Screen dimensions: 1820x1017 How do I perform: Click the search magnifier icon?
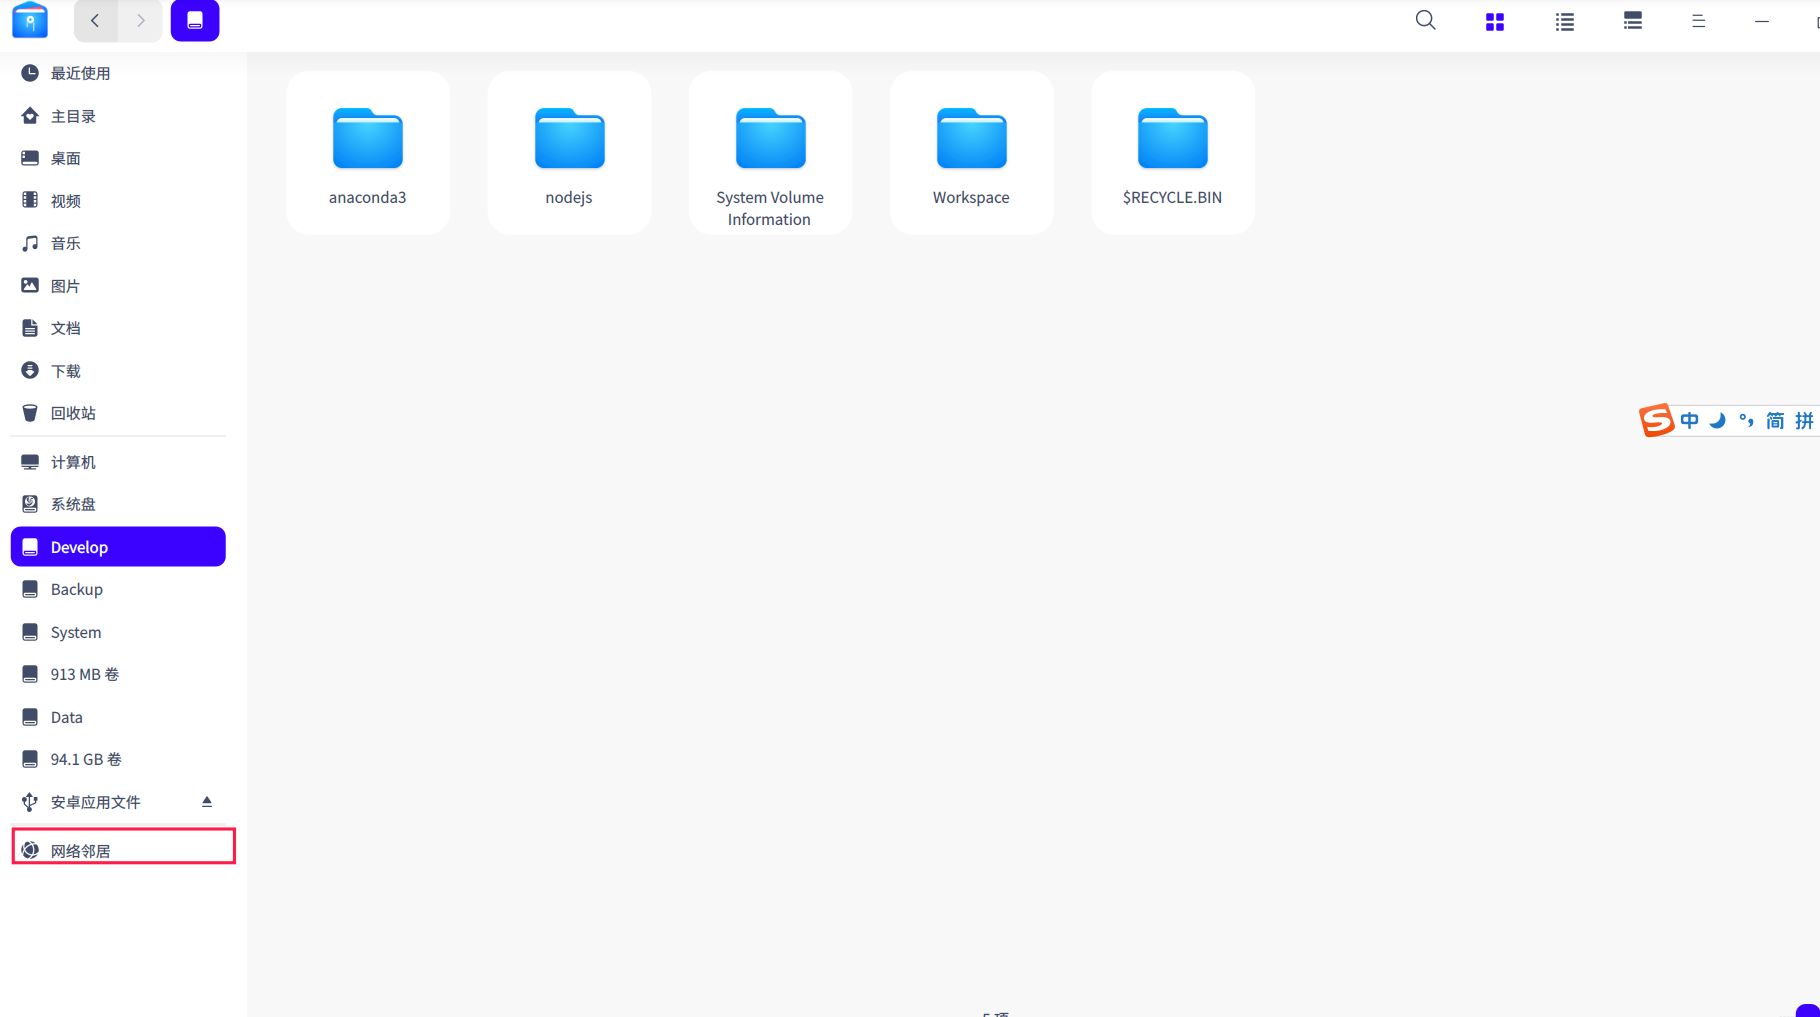(1426, 21)
